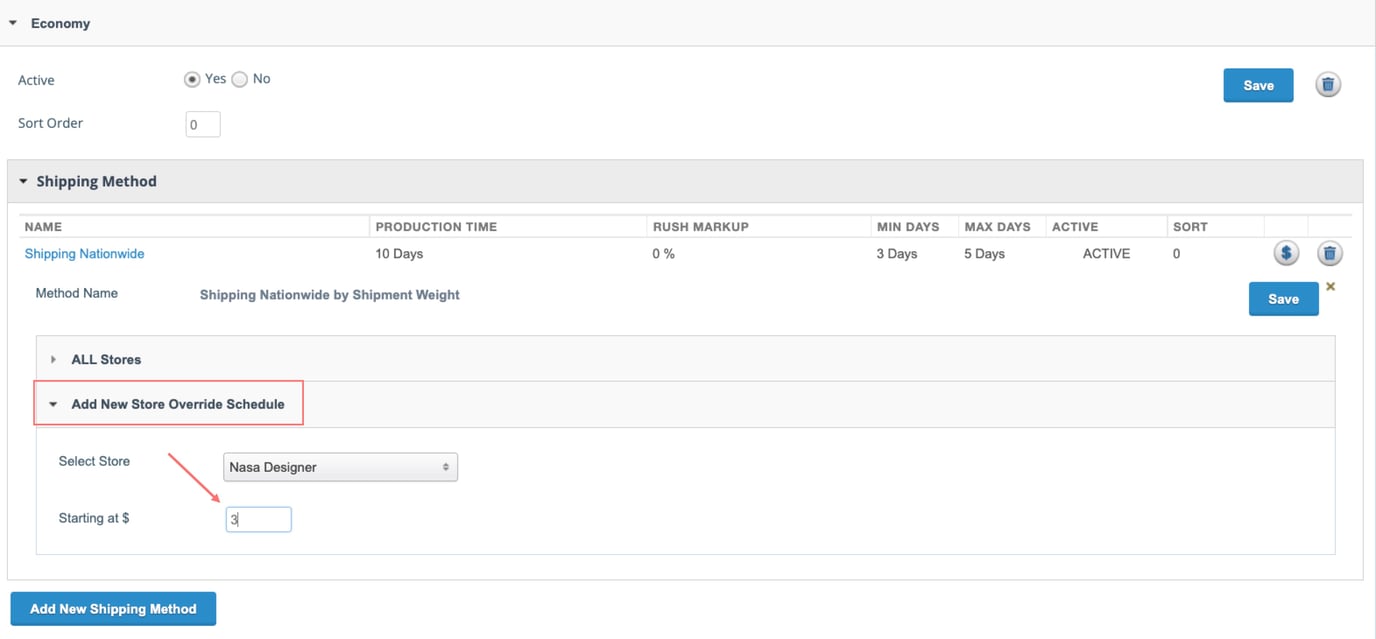Image resolution: width=1376 pixels, height=639 pixels.
Task: Select Yes for Active
Action: tap(192, 79)
